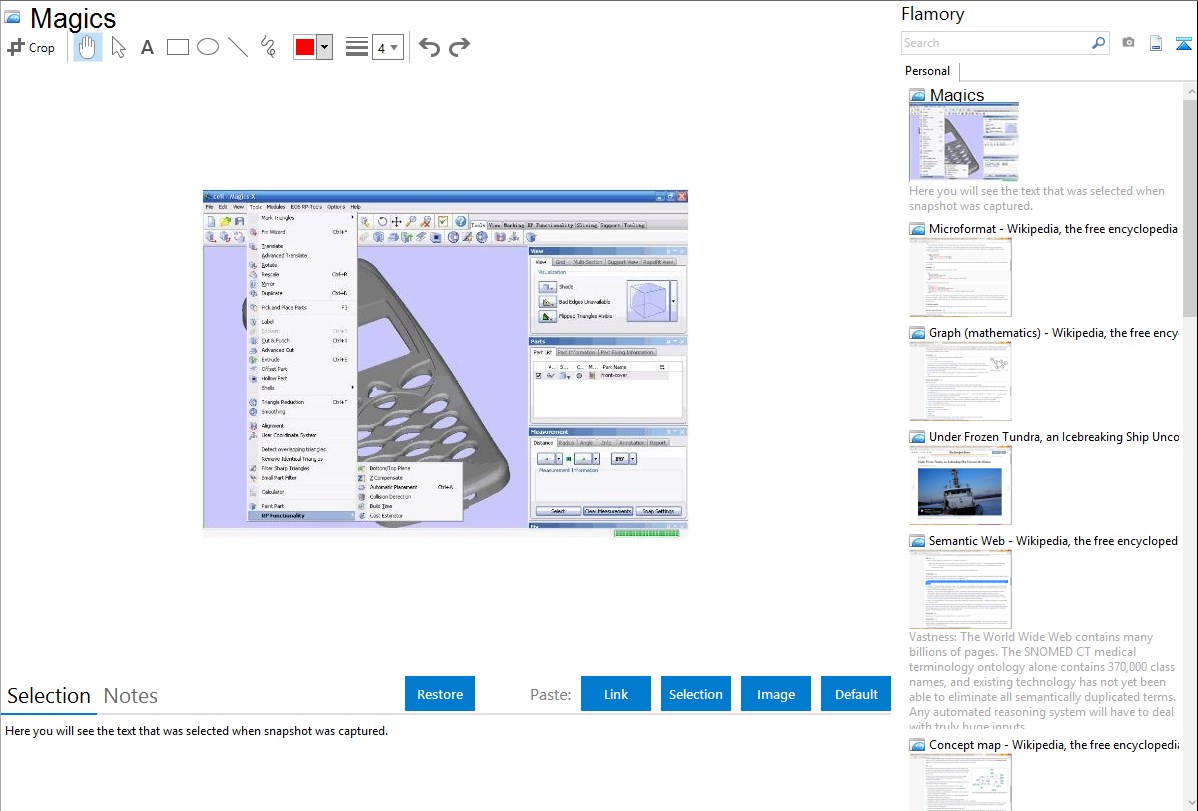Click the 'Flamory' heading
1198x811 pixels.
coord(933,14)
